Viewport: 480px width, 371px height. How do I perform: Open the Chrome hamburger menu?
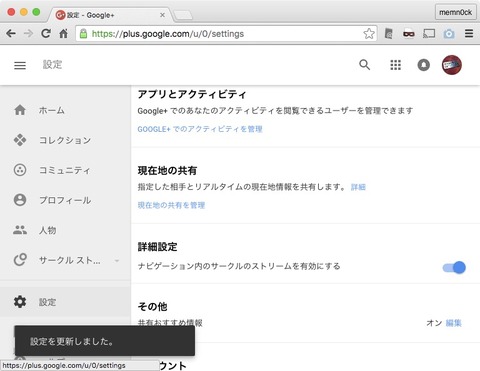coord(469,33)
